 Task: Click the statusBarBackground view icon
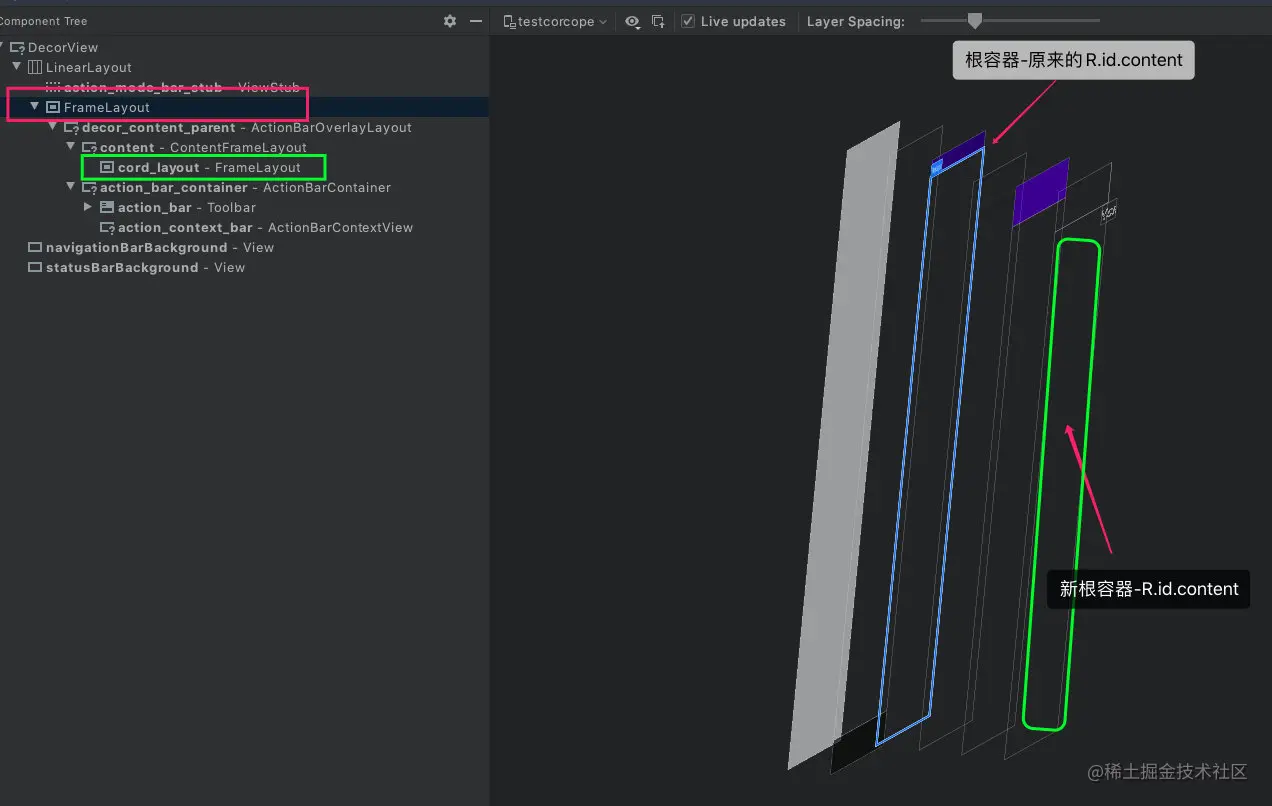[35, 267]
